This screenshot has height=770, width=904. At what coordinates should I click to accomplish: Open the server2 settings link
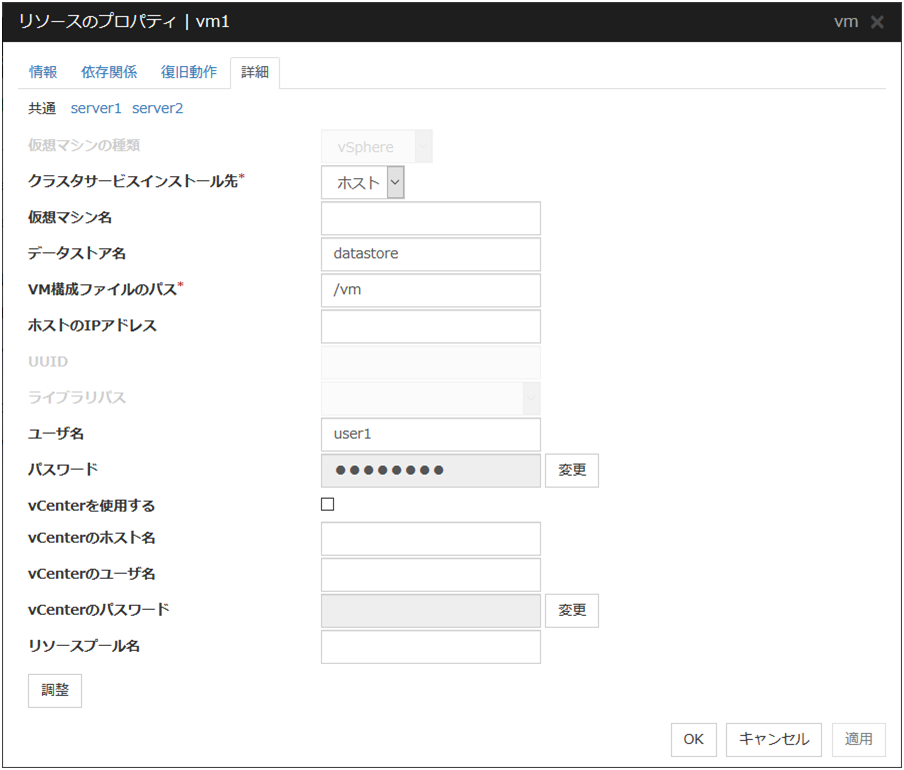(x=157, y=108)
